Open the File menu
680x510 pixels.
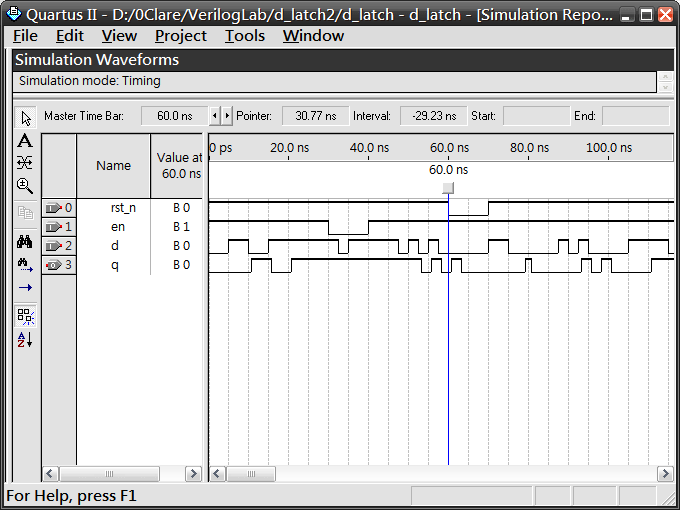pyautogui.click(x=25, y=36)
